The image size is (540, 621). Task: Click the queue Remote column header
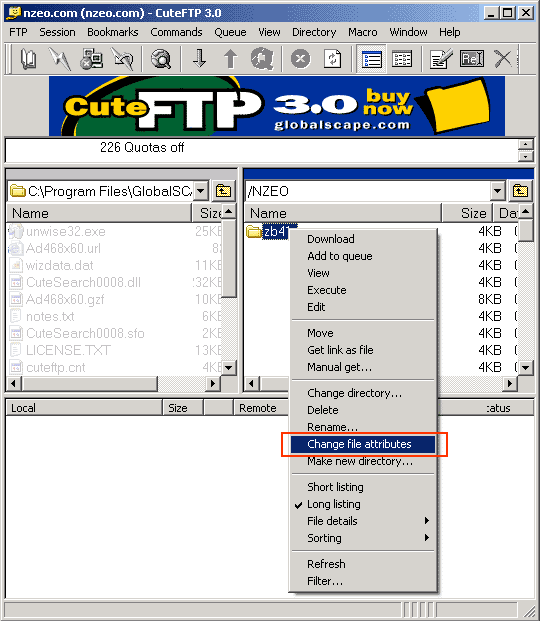click(261, 408)
